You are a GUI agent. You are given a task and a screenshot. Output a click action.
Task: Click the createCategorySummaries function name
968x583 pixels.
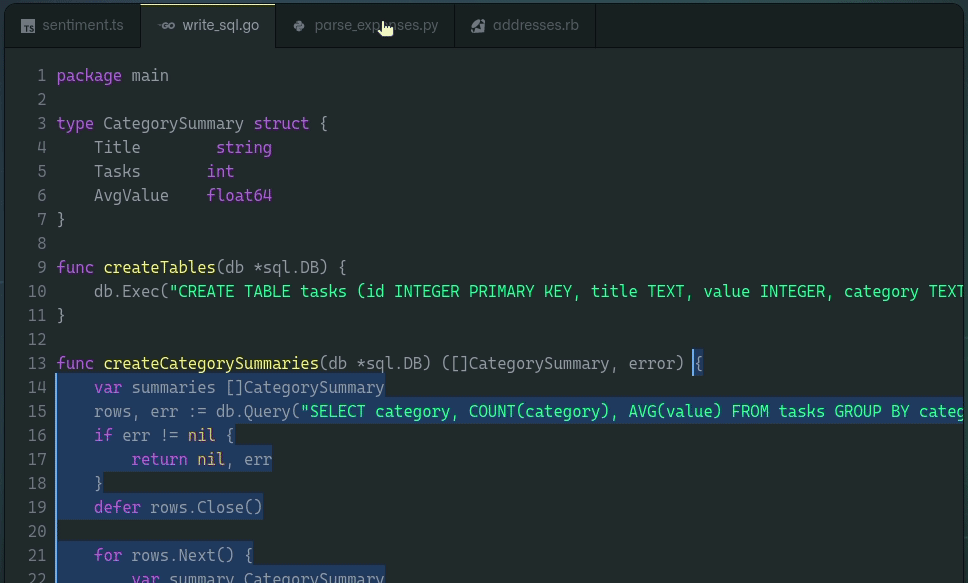point(211,363)
